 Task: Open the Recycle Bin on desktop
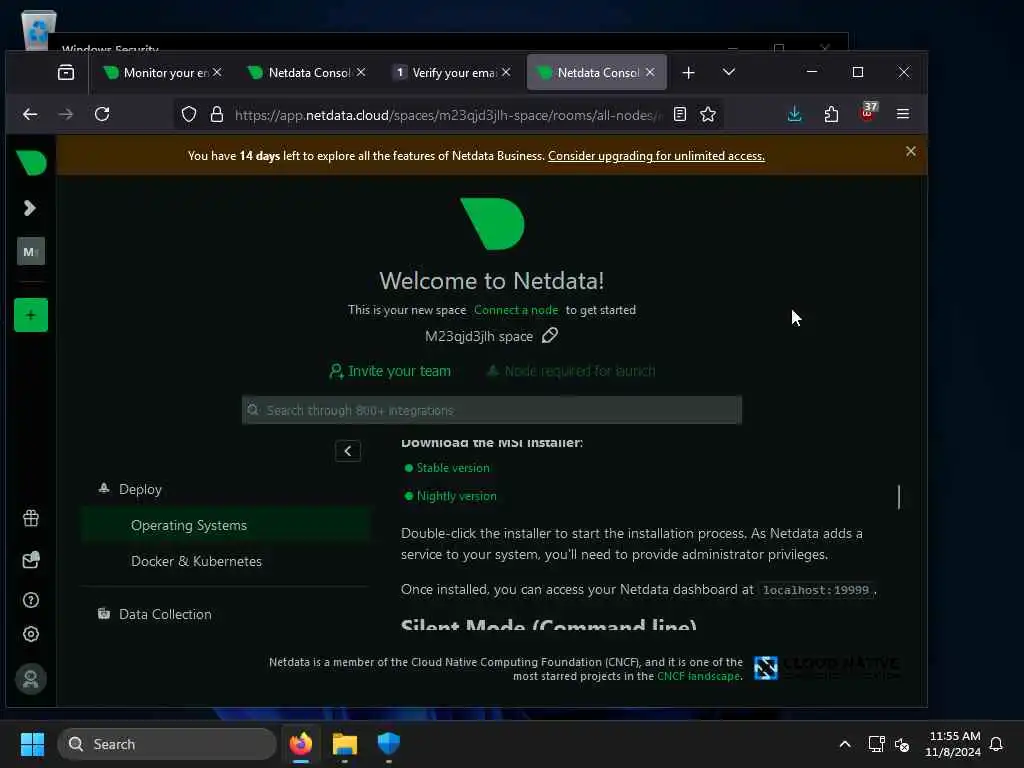click(x=39, y=29)
